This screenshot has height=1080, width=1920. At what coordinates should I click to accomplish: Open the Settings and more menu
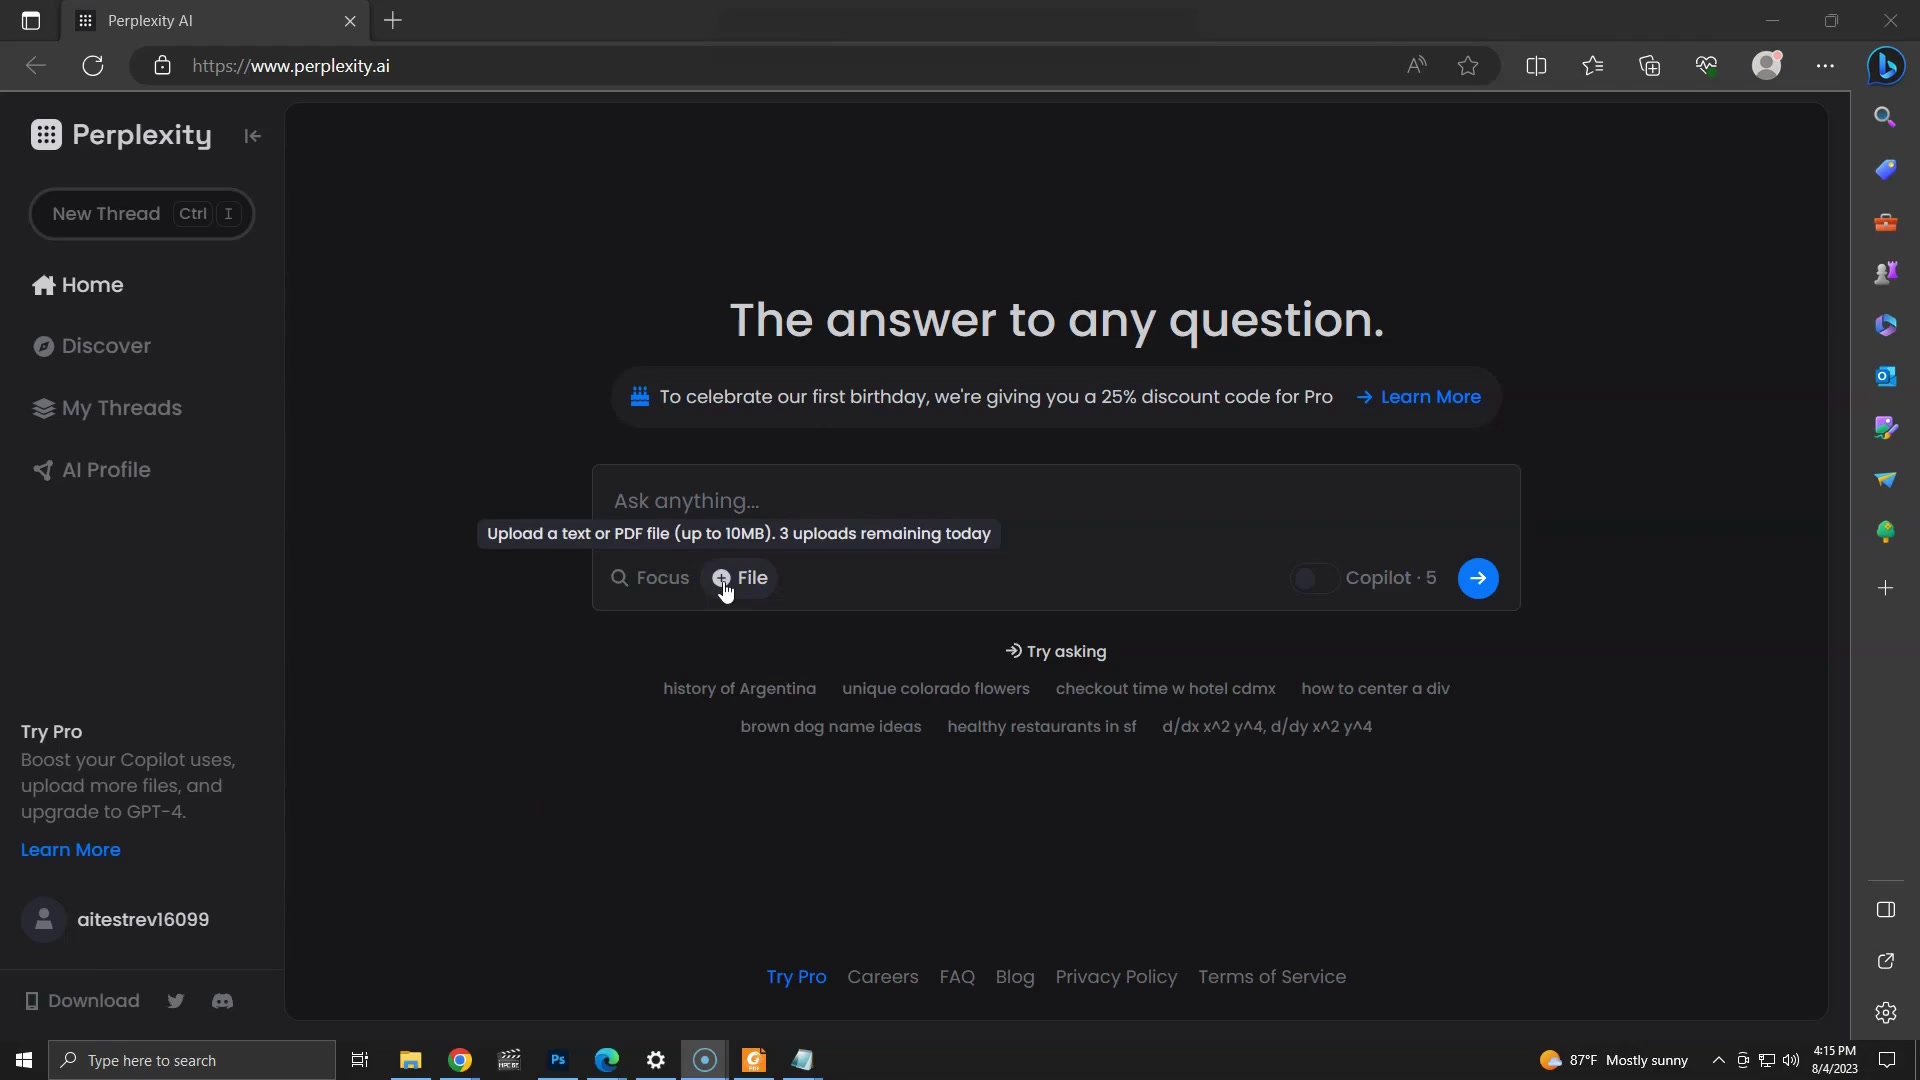click(1826, 65)
